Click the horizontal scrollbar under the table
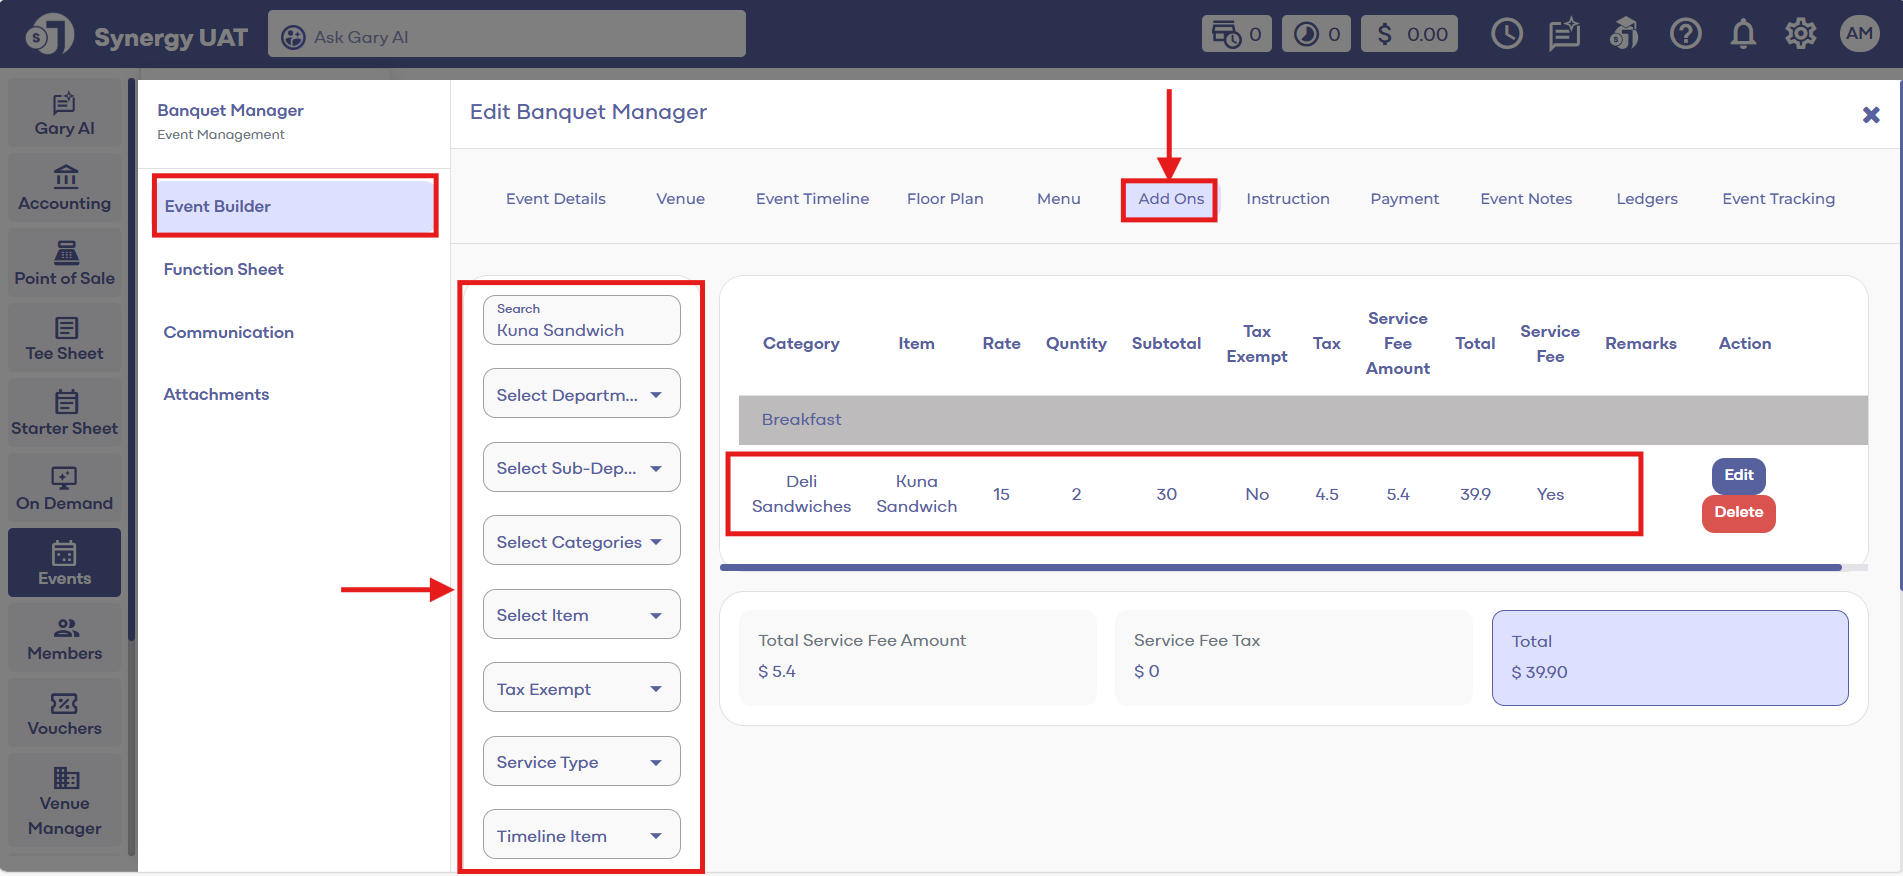 pyautogui.click(x=1280, y=567)
